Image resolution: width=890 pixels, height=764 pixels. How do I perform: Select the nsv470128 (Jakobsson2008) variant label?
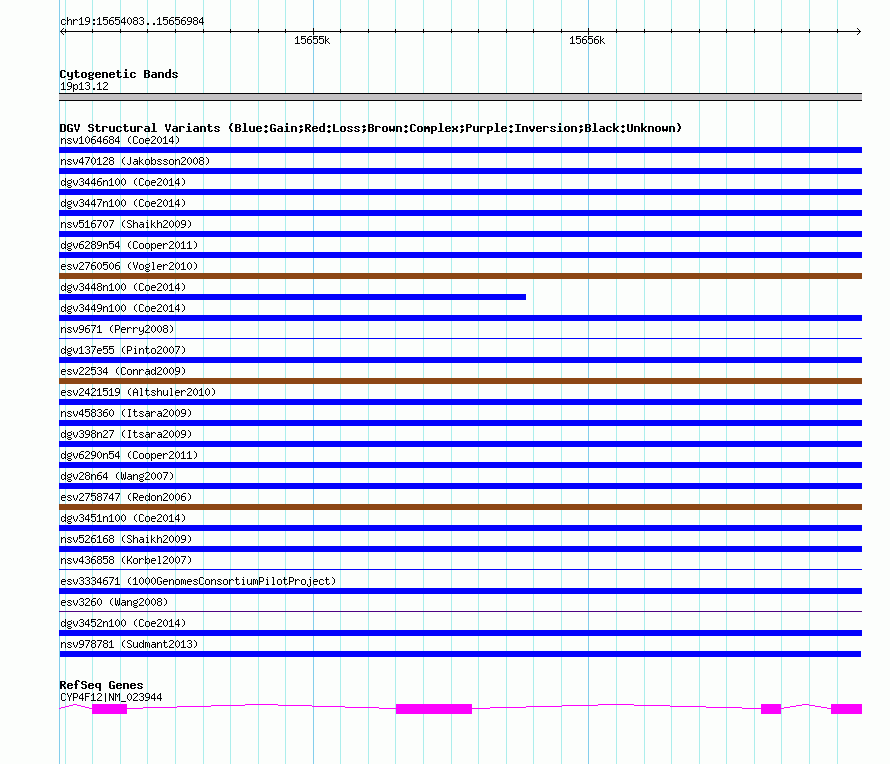point(135,161)
